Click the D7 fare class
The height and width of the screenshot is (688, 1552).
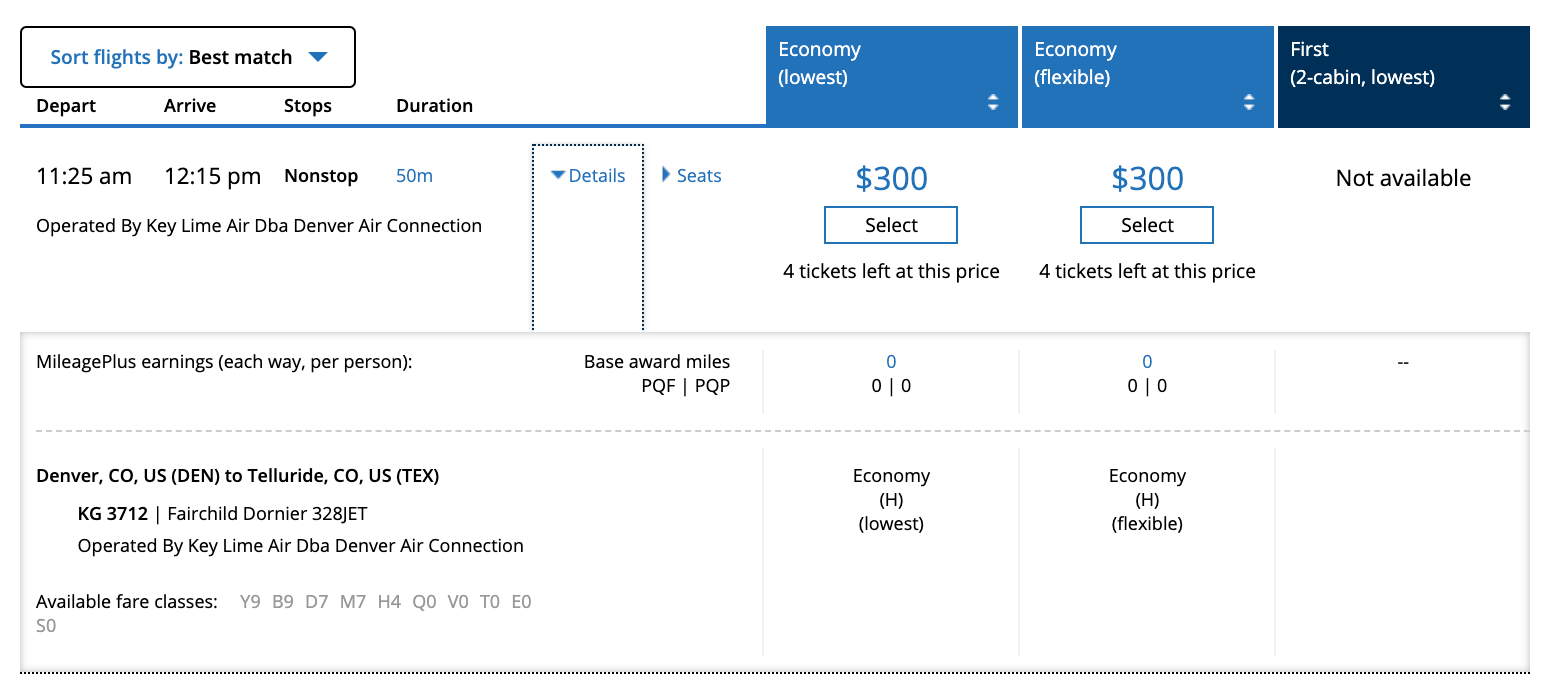point(317,602)
